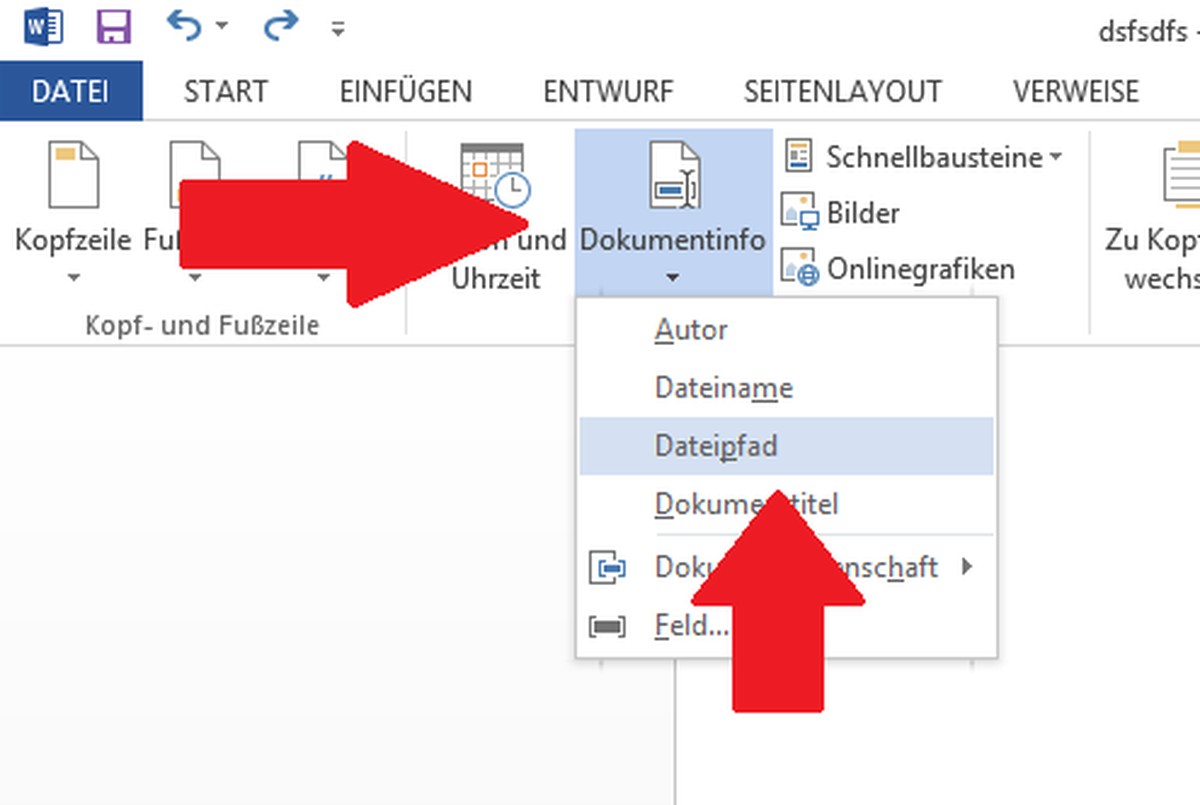Viewport: 1200px width, 805px height.
Task: Switch to the EINFÜGEN ribbon tab
Action: coord(405,92)
